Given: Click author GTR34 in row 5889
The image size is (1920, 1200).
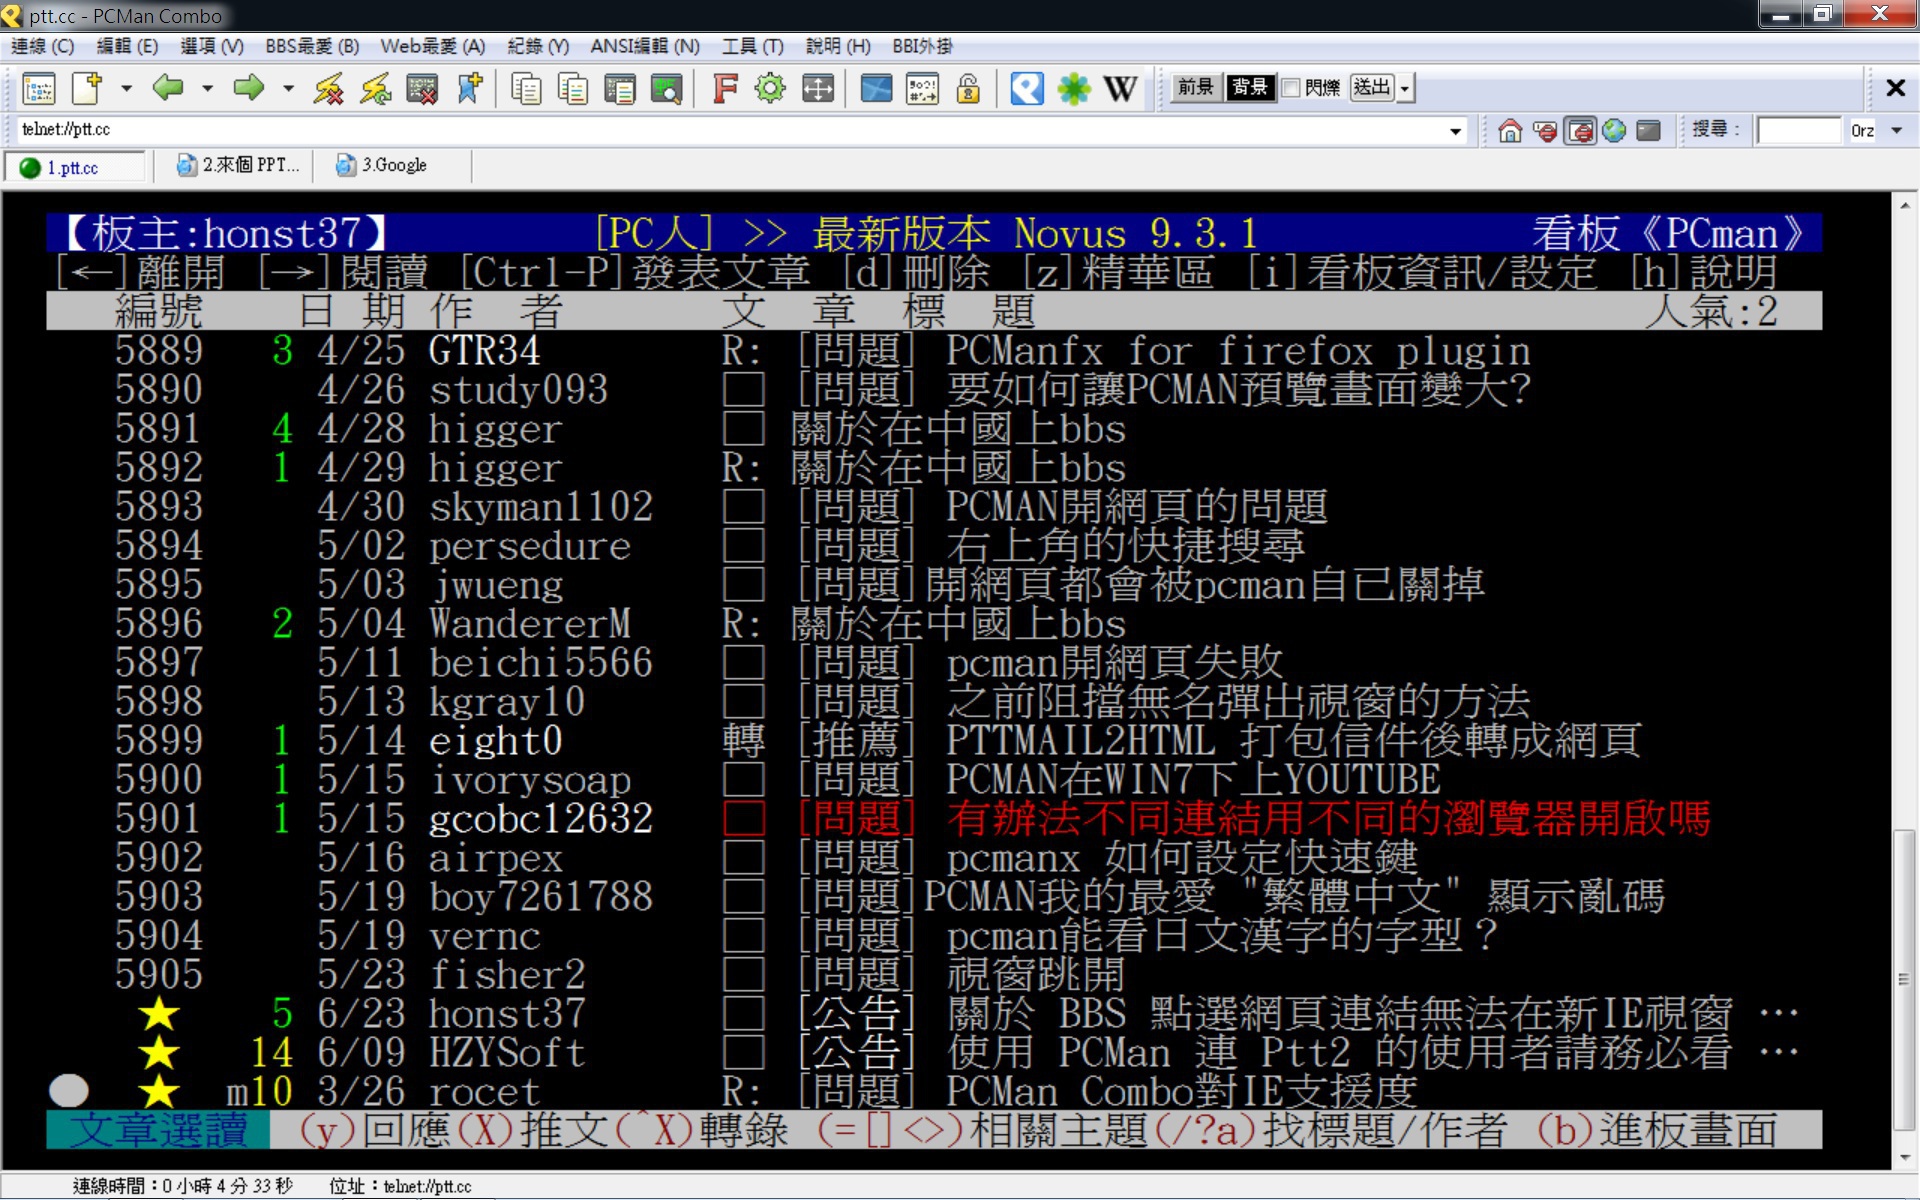Looking at the screenshot, I should pyautogui.click(x=484, y=351).
